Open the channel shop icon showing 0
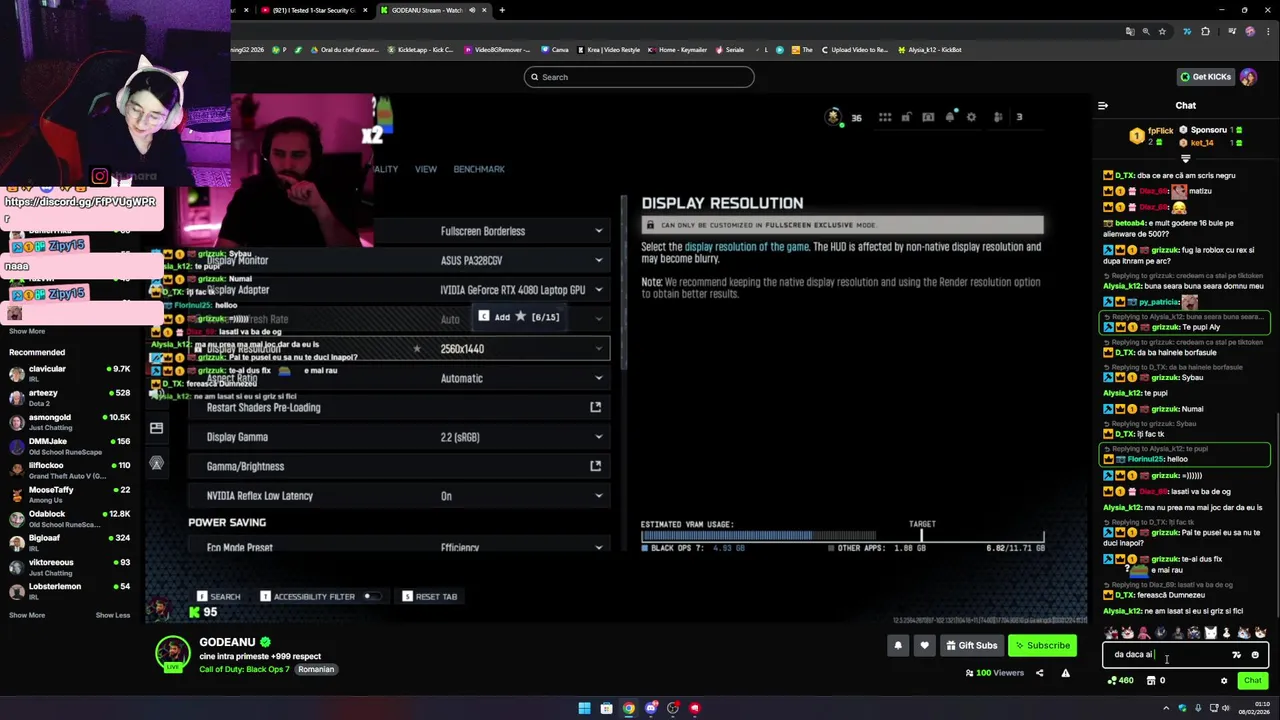The width and height of the screenshot is (1280, 720). (1156, 681)
